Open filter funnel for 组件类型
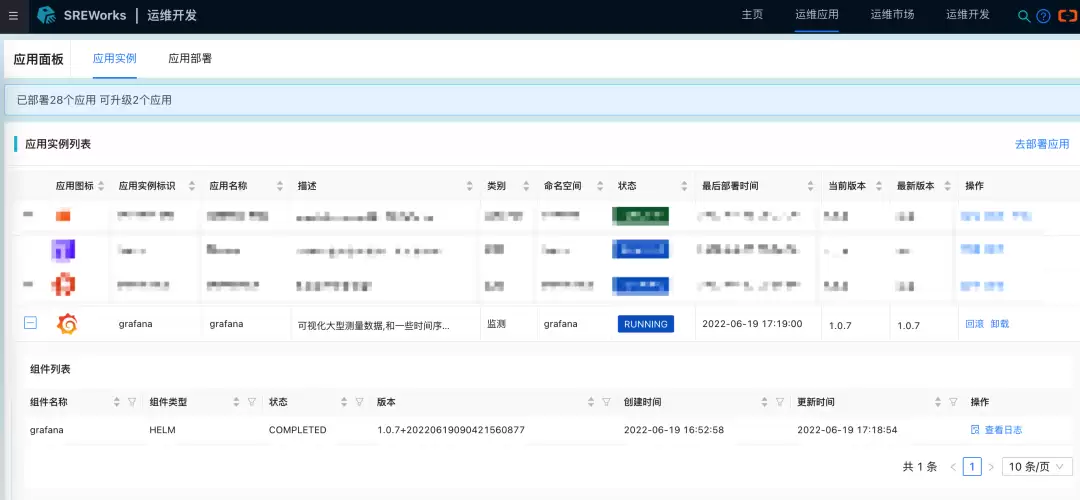The width and height of the screenshot is (1080, 500). [x=251, y=402]
